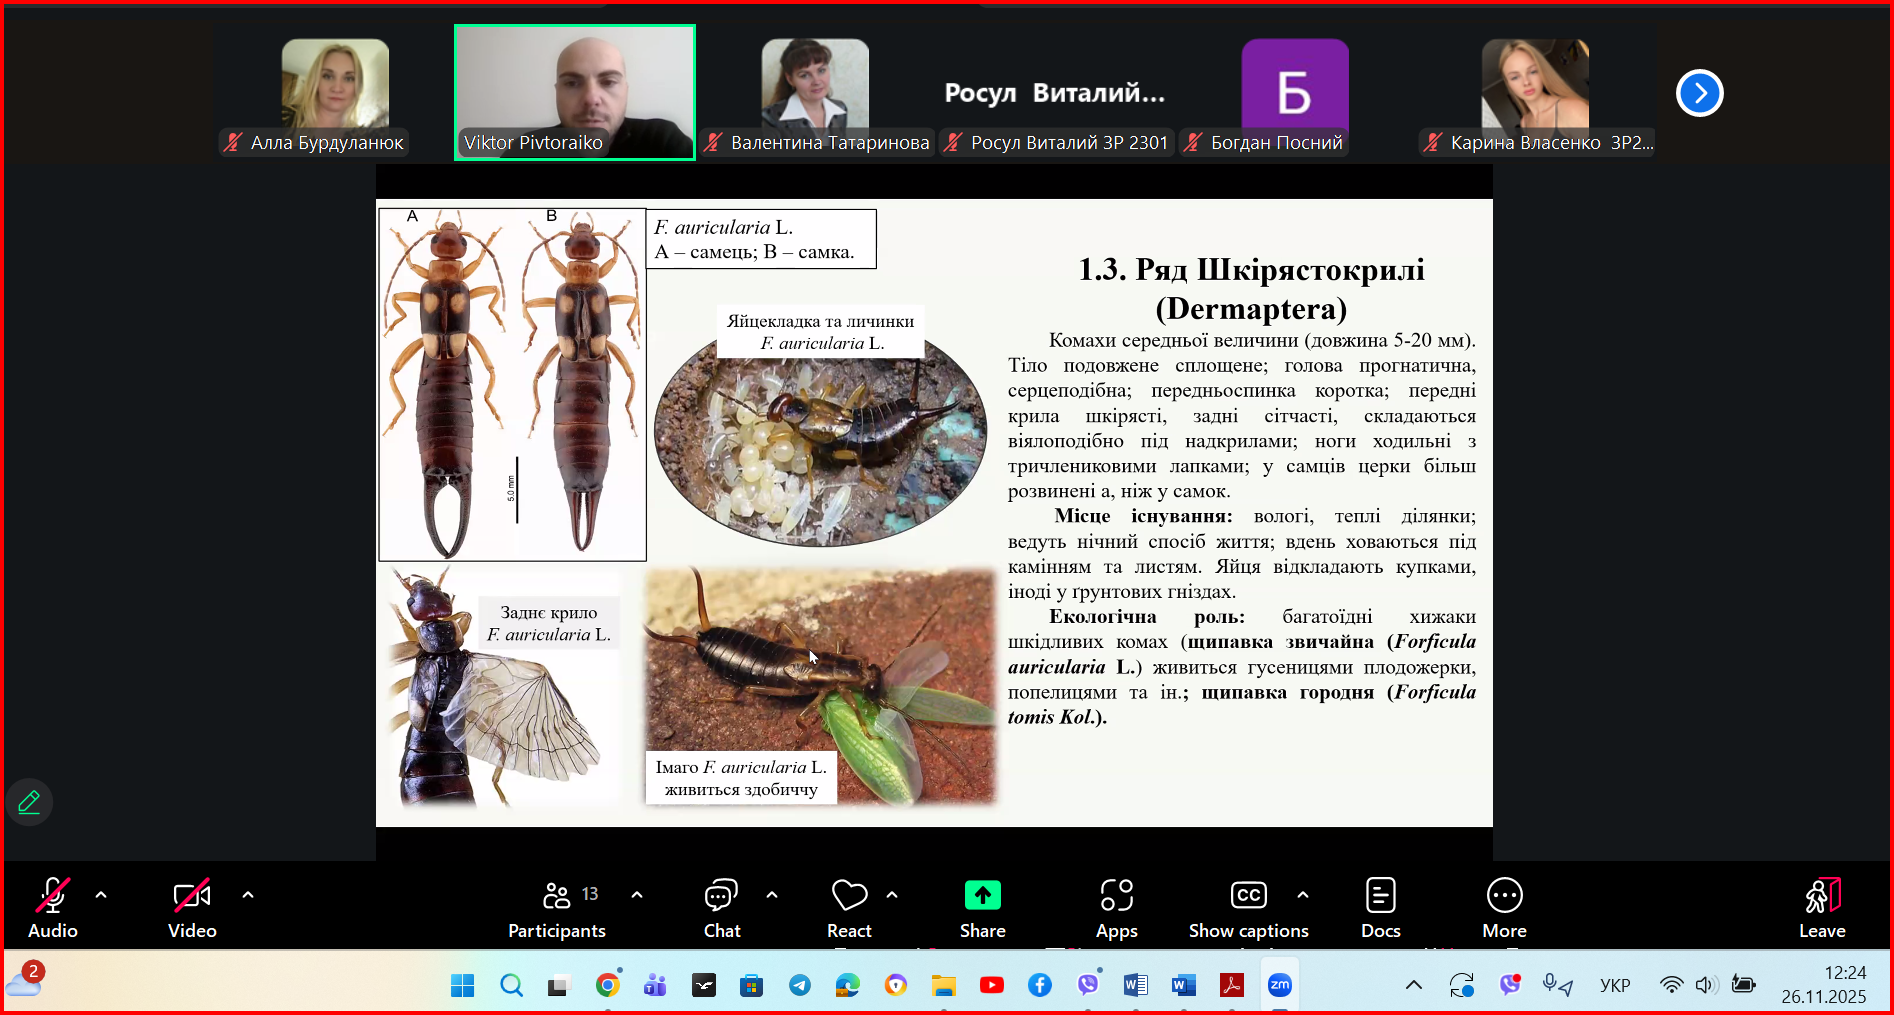Show hidden system tray icons
The image size is (1894, 1015).
coord(1413,985)
